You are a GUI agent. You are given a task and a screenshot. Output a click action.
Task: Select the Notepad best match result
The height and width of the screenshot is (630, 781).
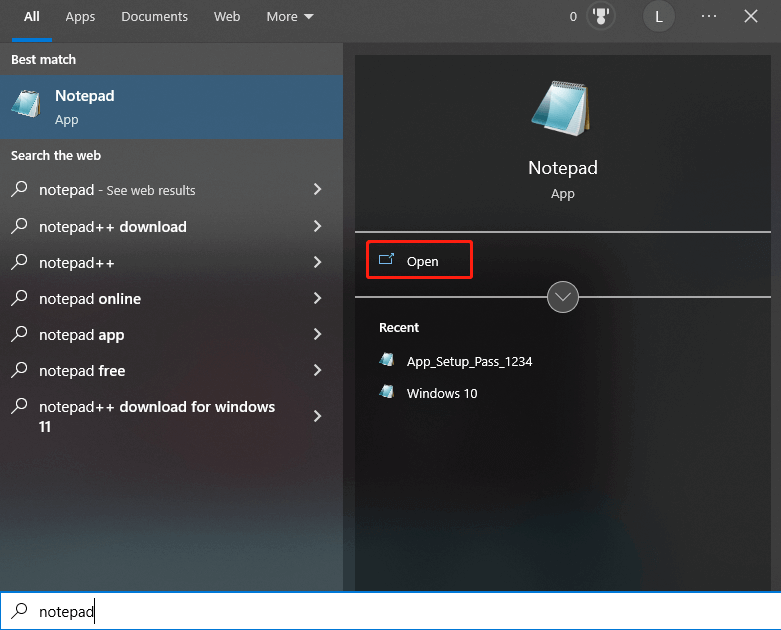click(171, 107)
